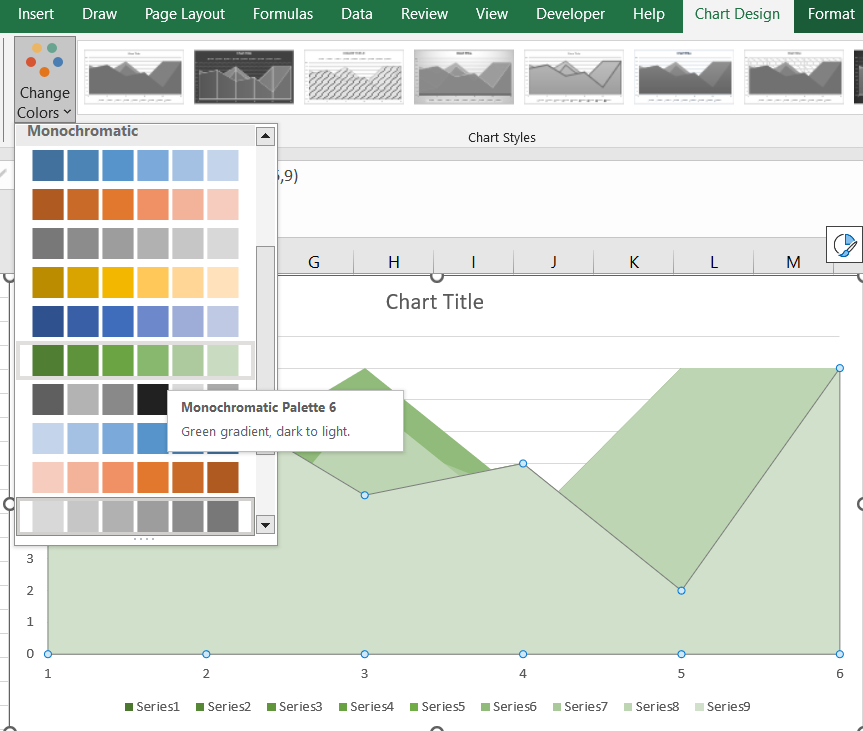Click the Chart Styles paintbrush icon
863x731 pixels.
point(845,245)
